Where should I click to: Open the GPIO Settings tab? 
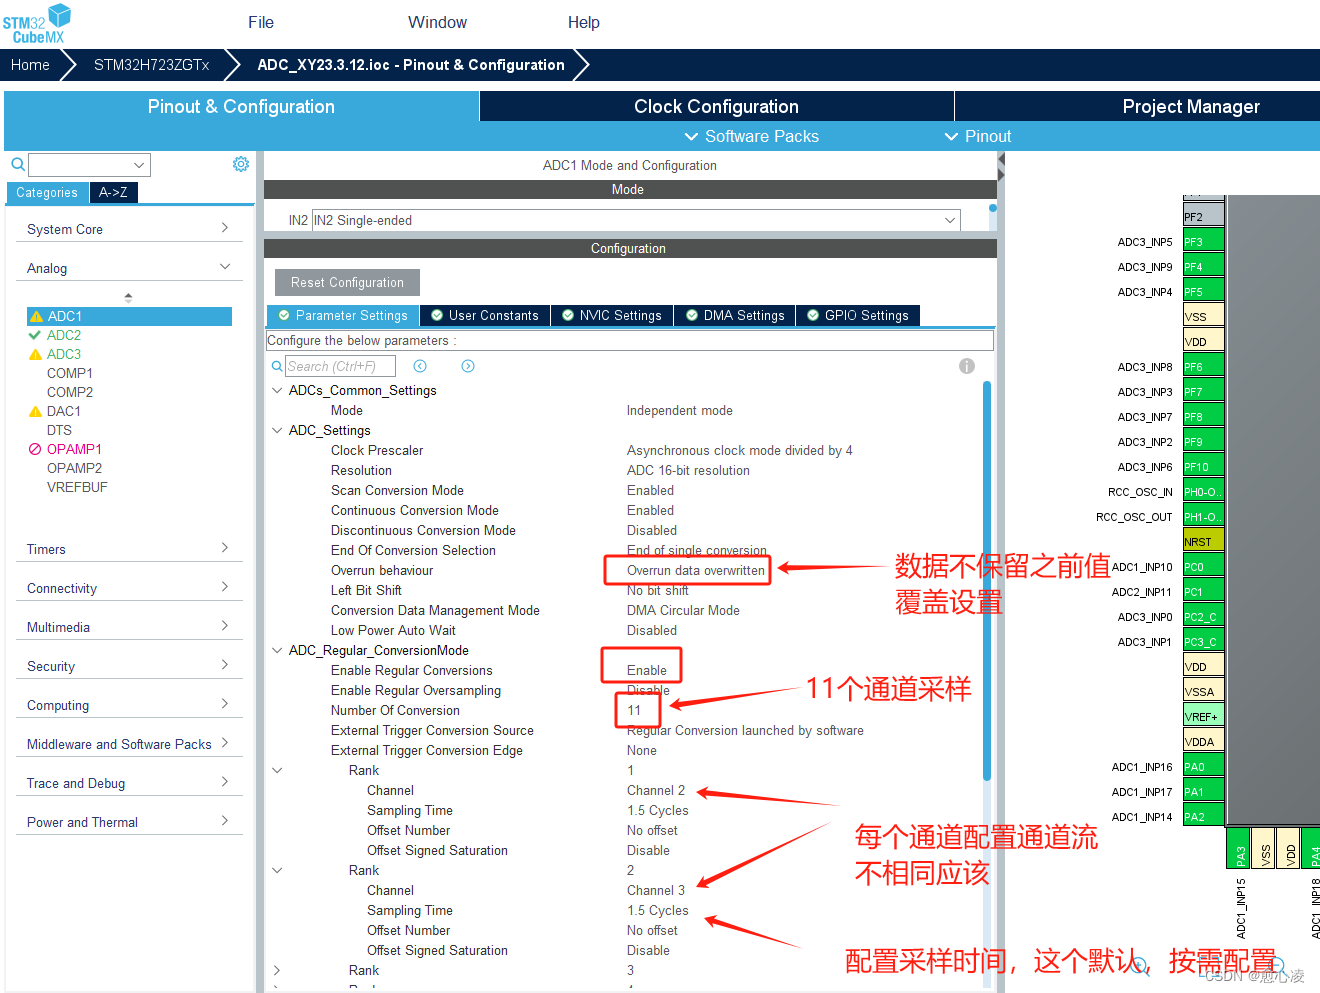858,315
